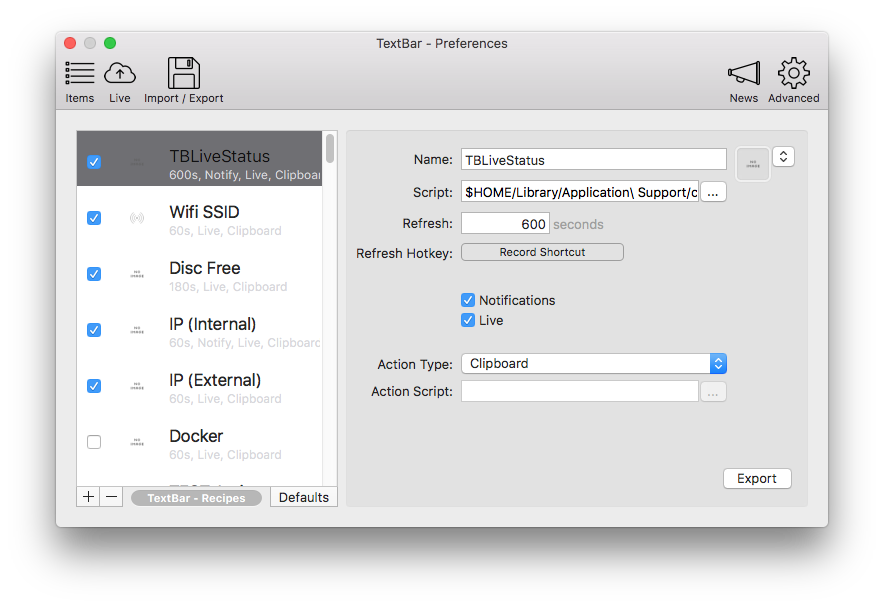Disable the TBLiveStatus item checkbox
884x607 pixels.
point(94,162)
